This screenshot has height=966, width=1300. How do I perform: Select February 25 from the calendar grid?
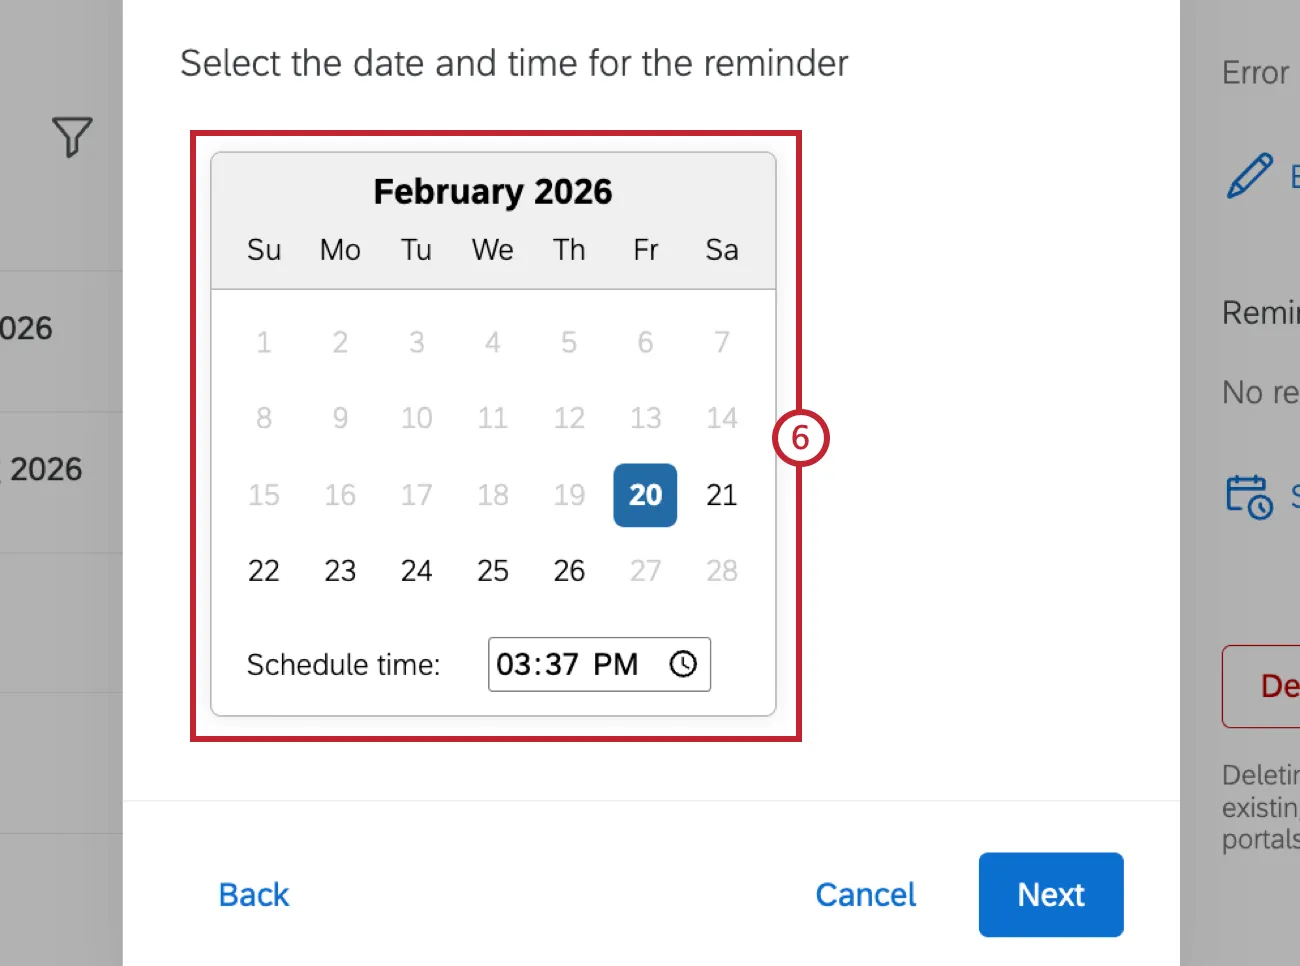coord(492,570)
